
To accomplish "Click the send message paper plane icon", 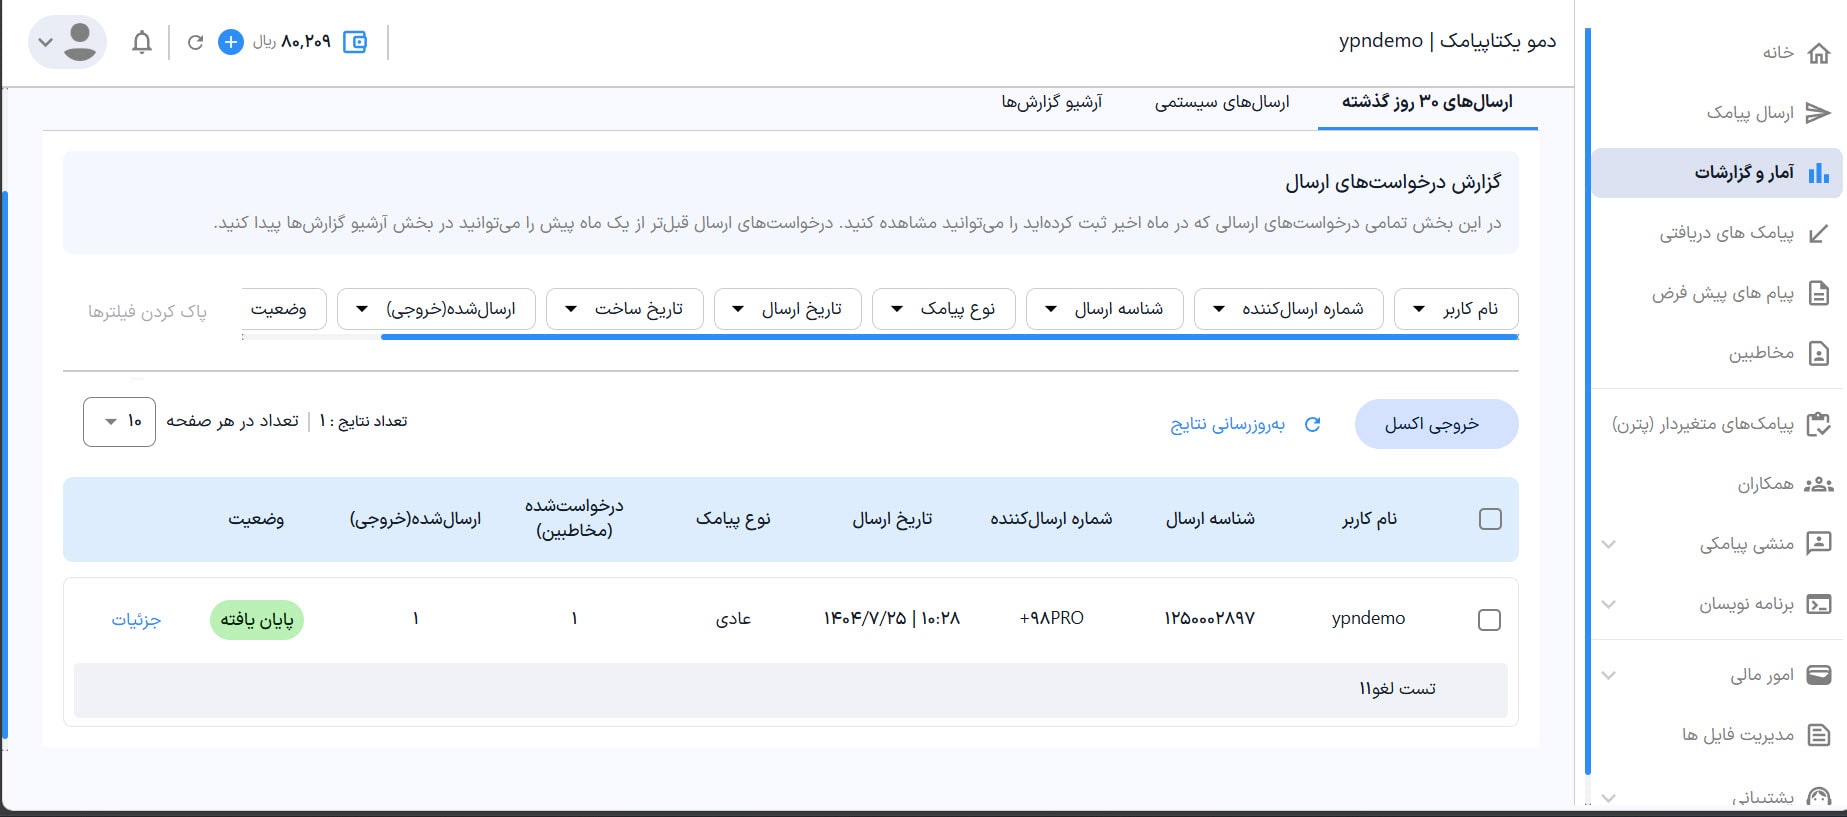I will (x=1819, y=113).
